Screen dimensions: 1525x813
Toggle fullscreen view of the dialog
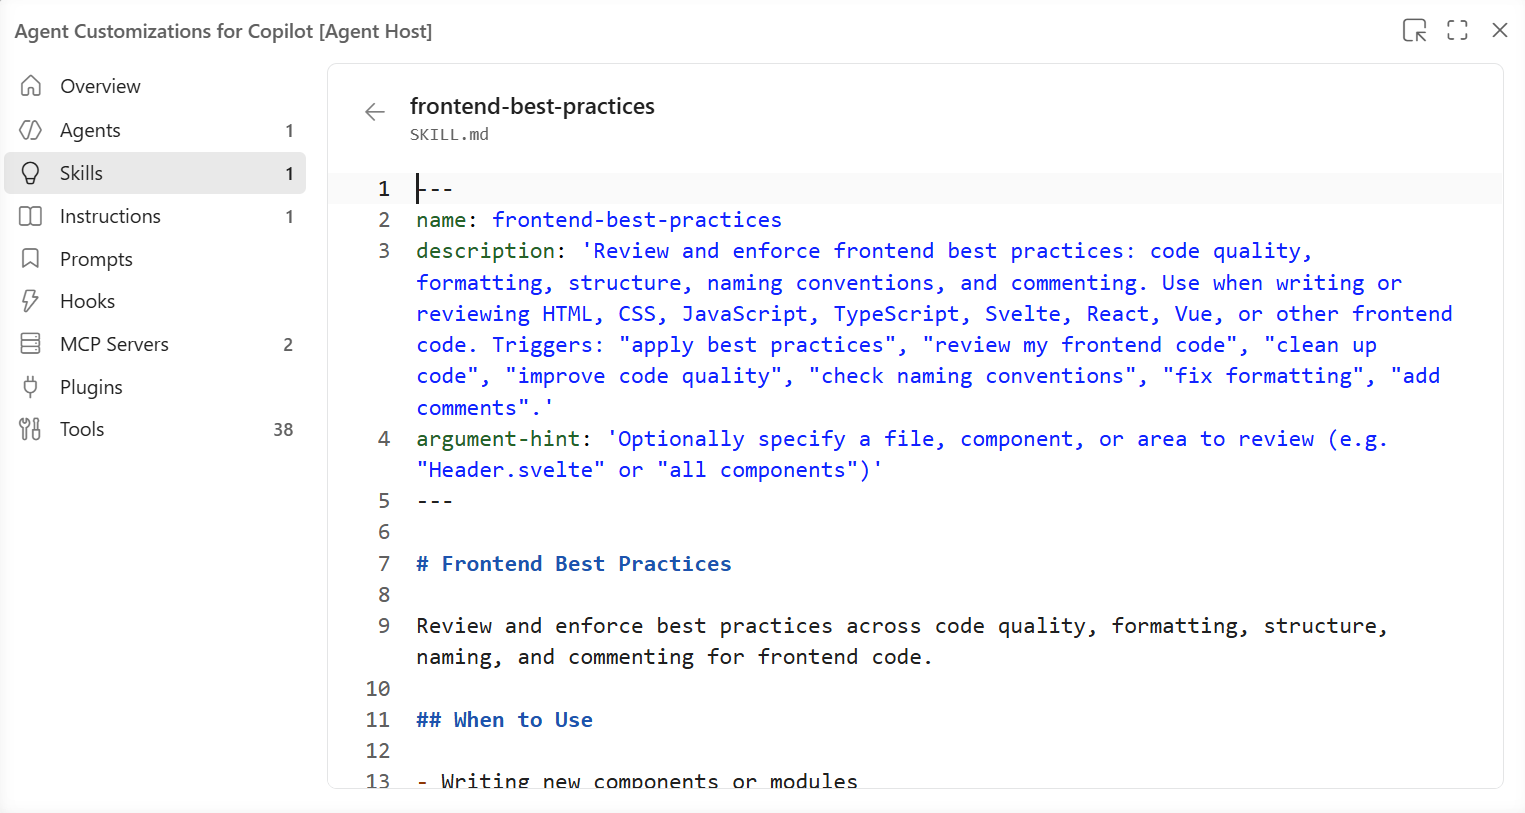tap(1458, 30)
